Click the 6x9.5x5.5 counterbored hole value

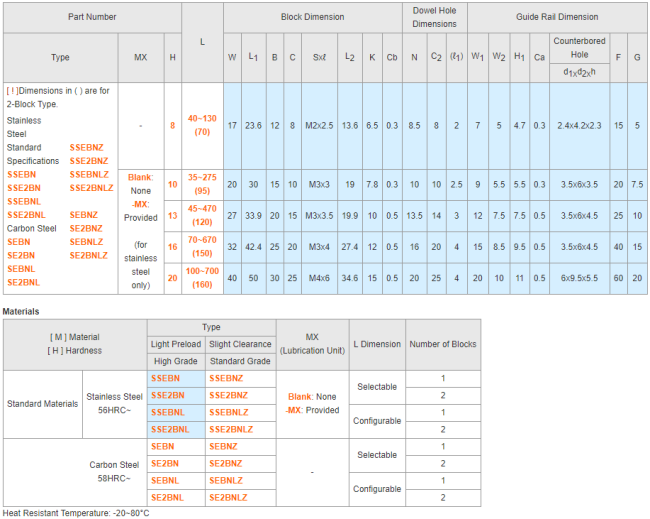point(580,277)
